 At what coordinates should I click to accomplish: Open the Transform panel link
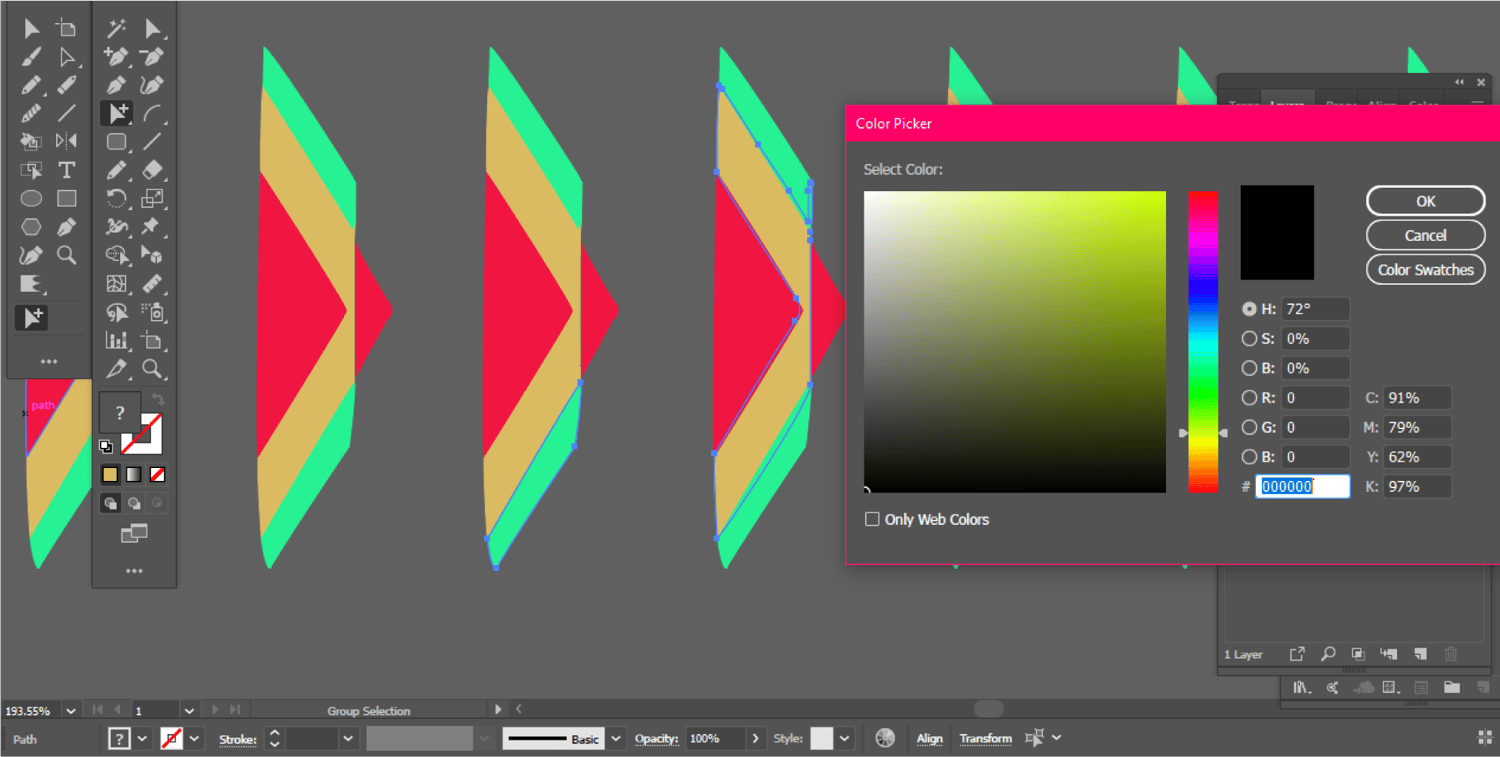tap(986, 739)
